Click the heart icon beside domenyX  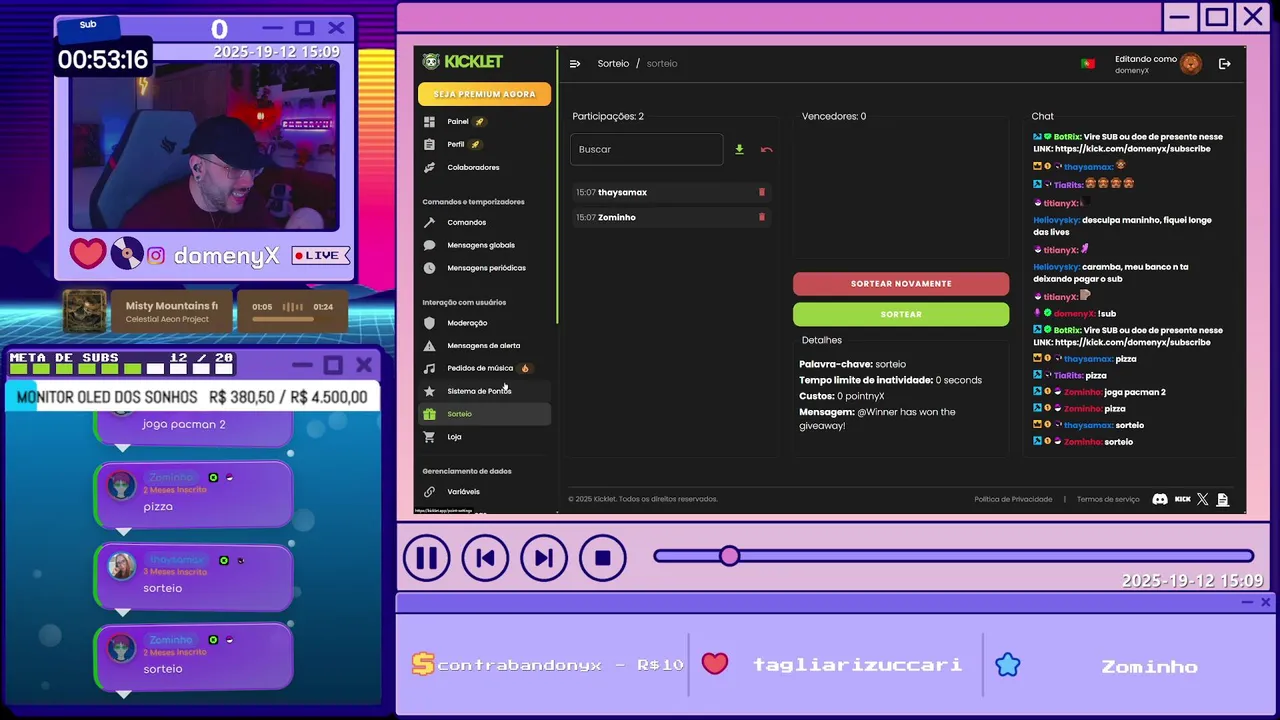click(x=87, y=253)
